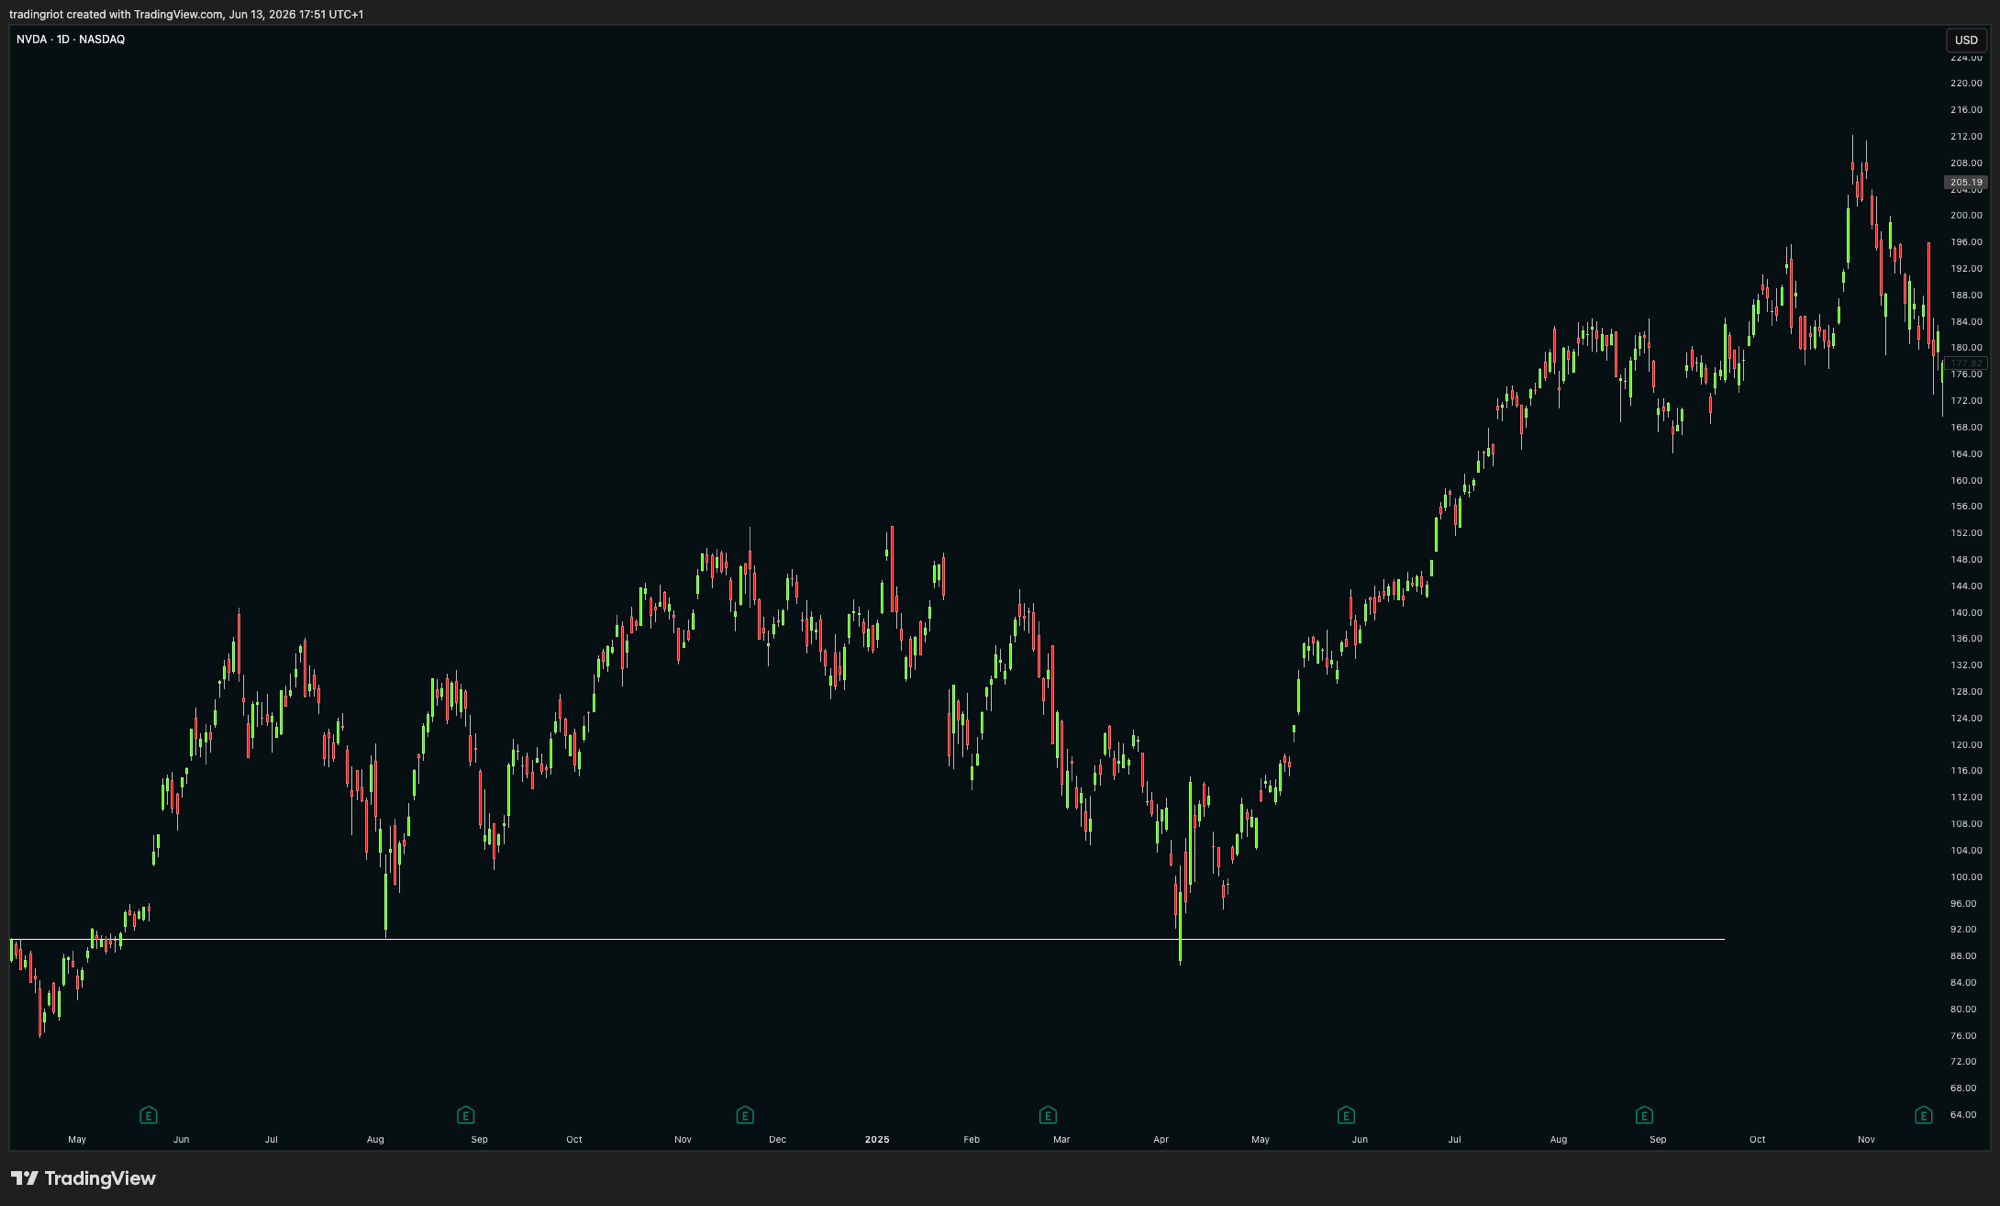Image resolution: width=2000 pixels, height=1206 pixels.
Task: Open the USD currency selector
Action: click(x=1966, y=40)
